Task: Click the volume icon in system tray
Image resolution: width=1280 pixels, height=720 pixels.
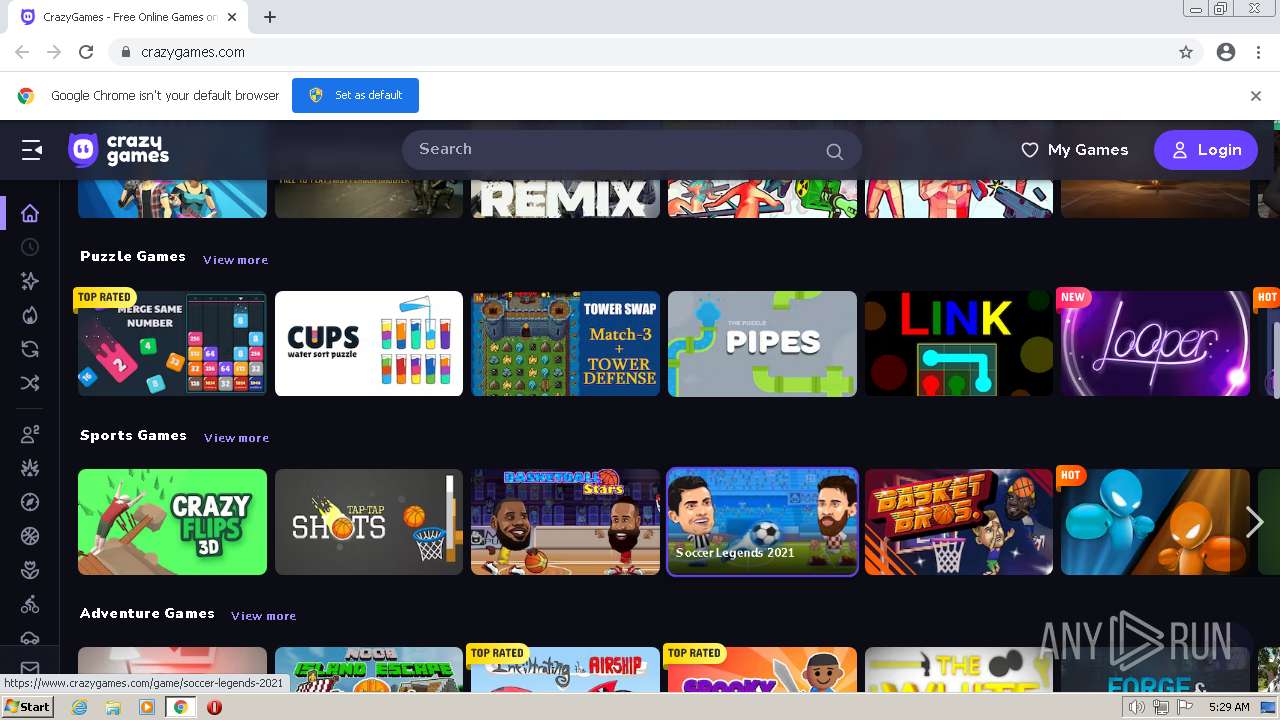Action: coord(1137,707)
